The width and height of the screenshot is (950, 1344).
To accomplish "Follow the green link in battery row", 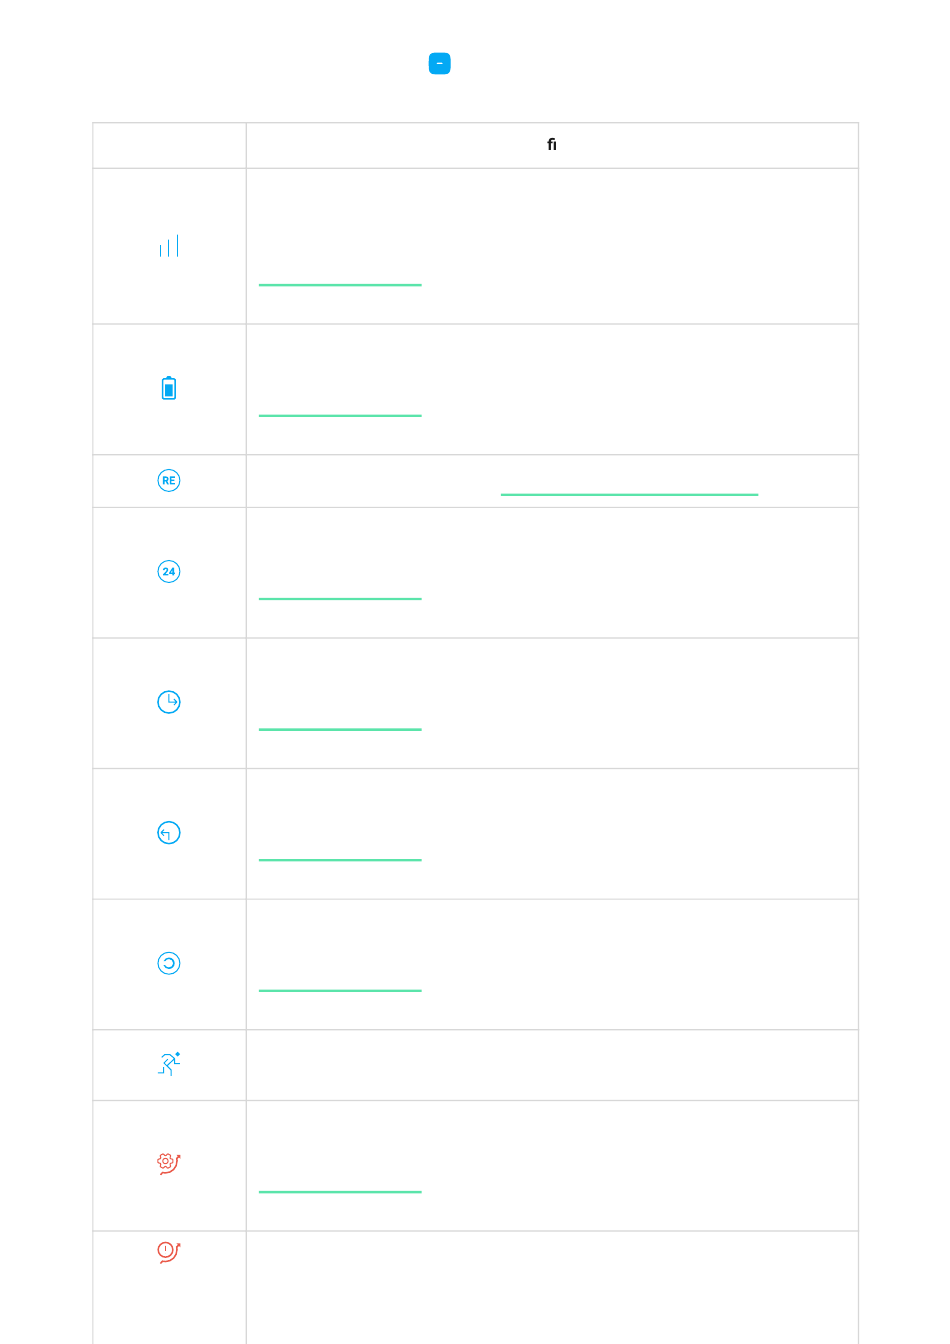I will [340, 415].
